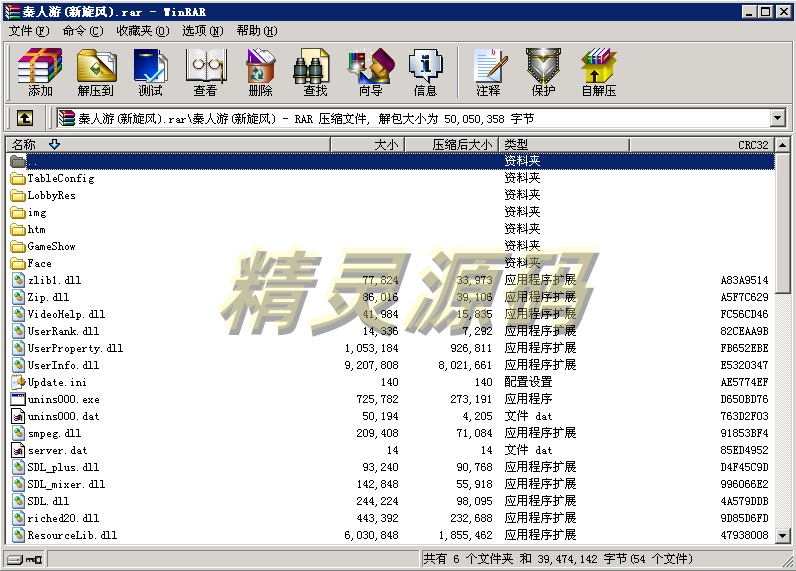Open the 文件(F) menu

tap(29, 31)
